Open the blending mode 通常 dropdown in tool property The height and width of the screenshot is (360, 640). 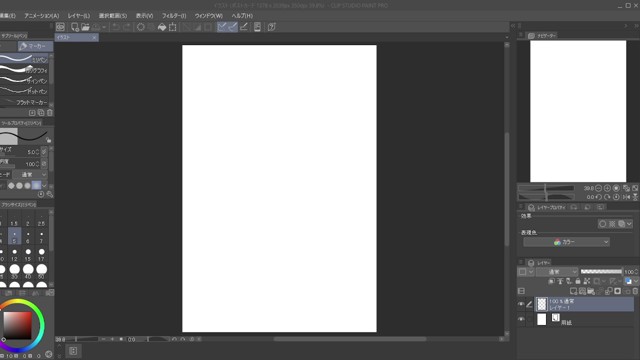pos(30,175)
